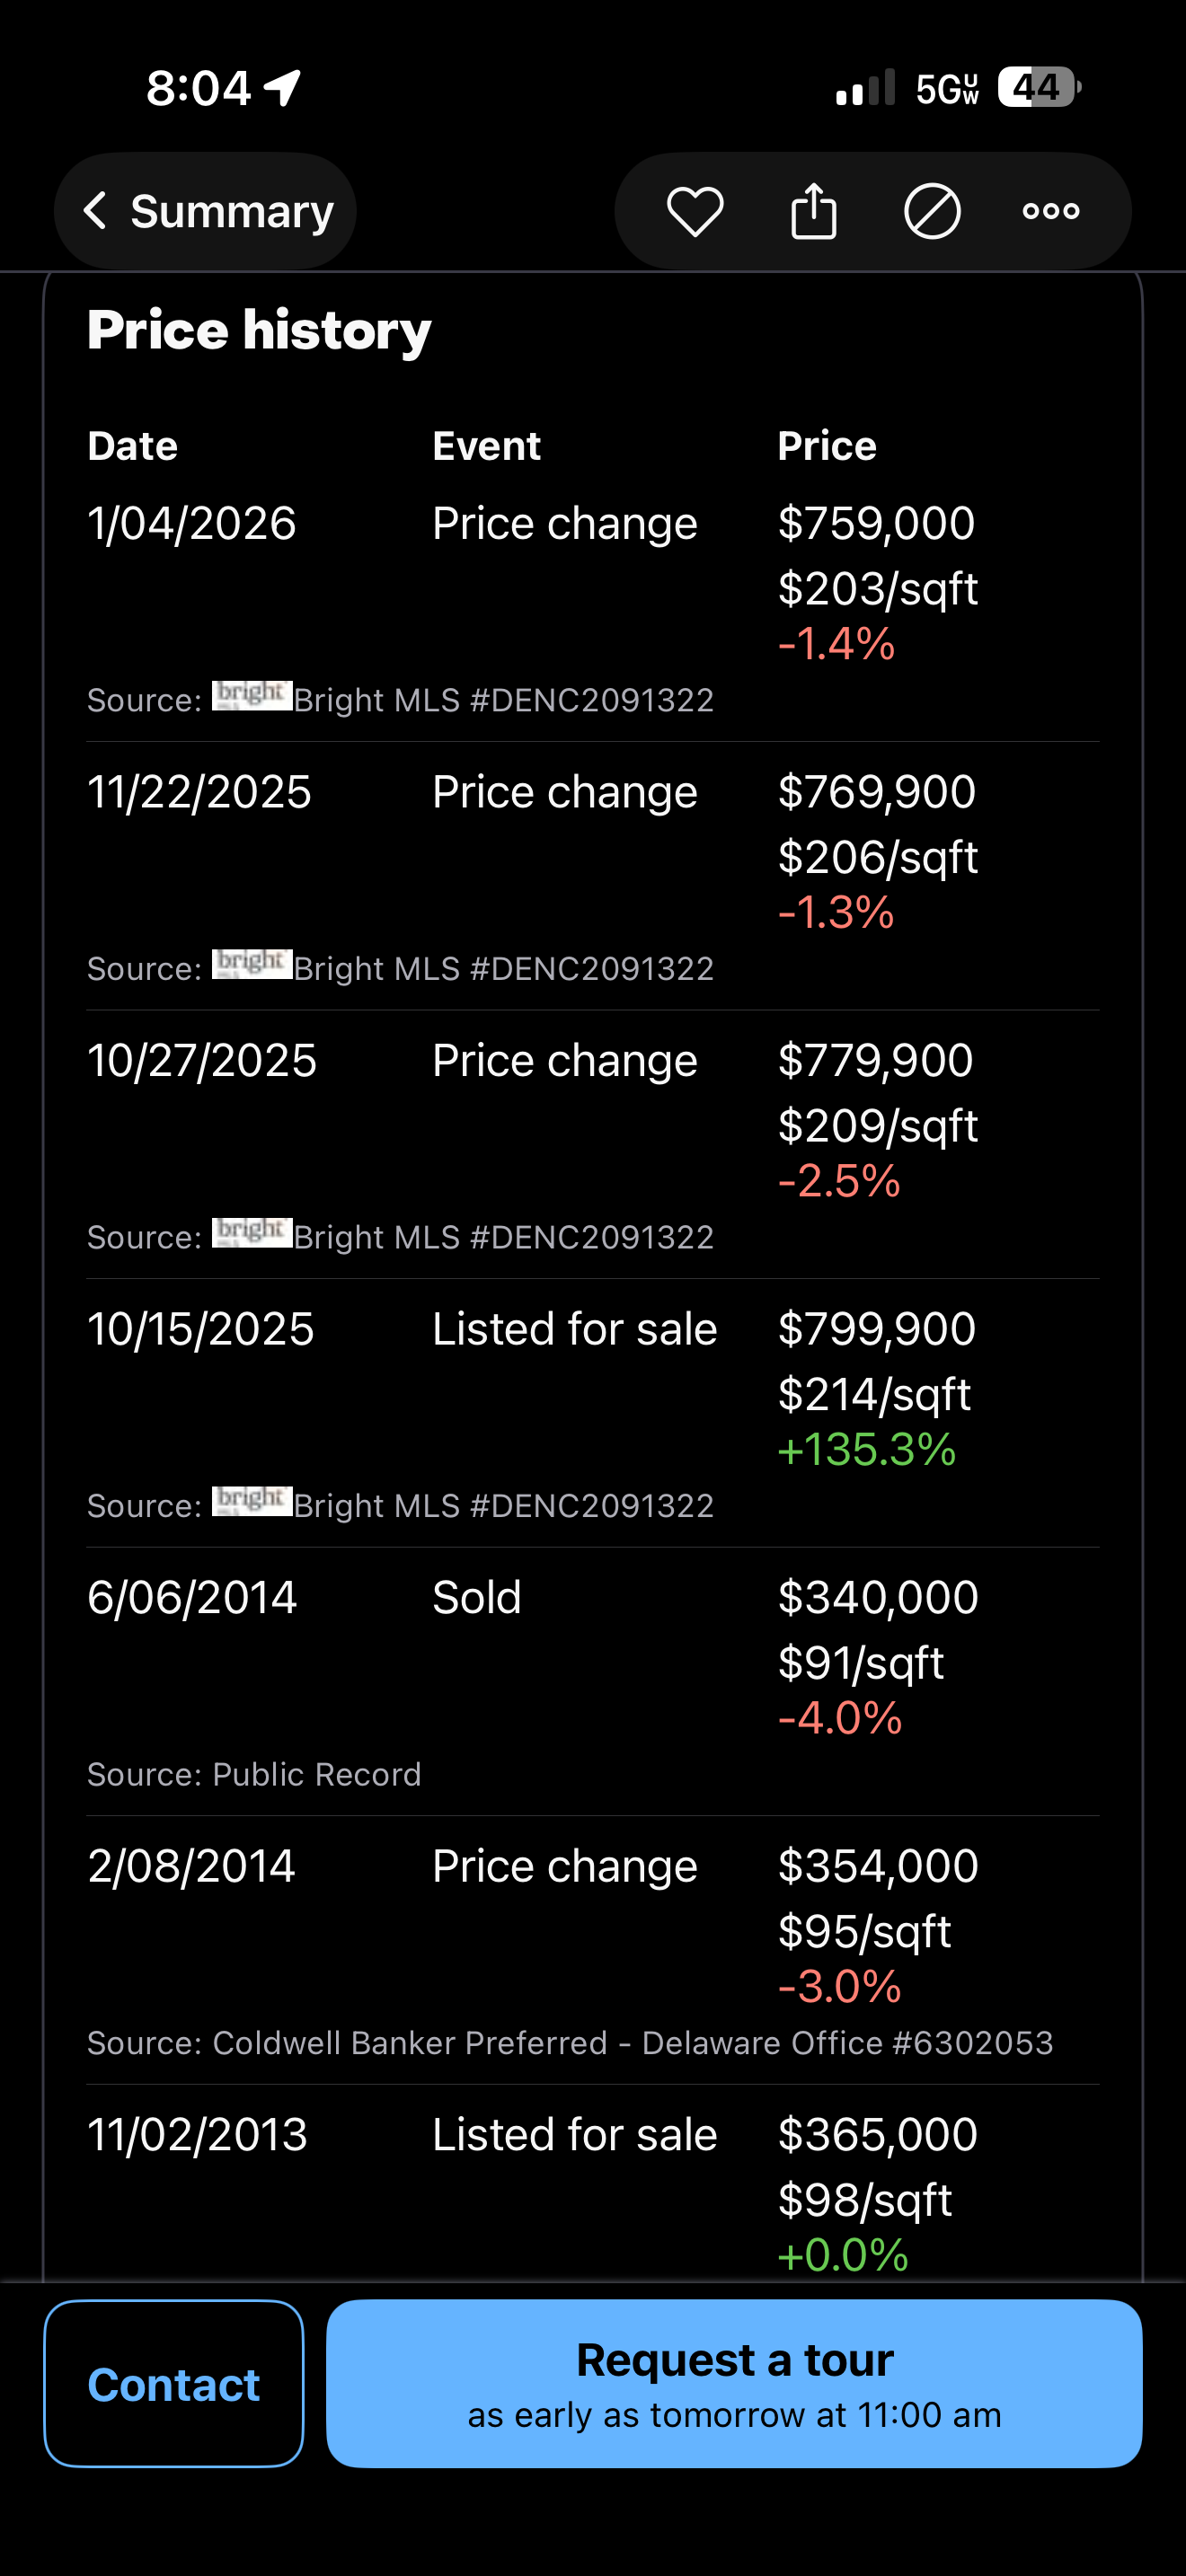
Task: Tap the share icon in the header
Action: coord(813,211)
